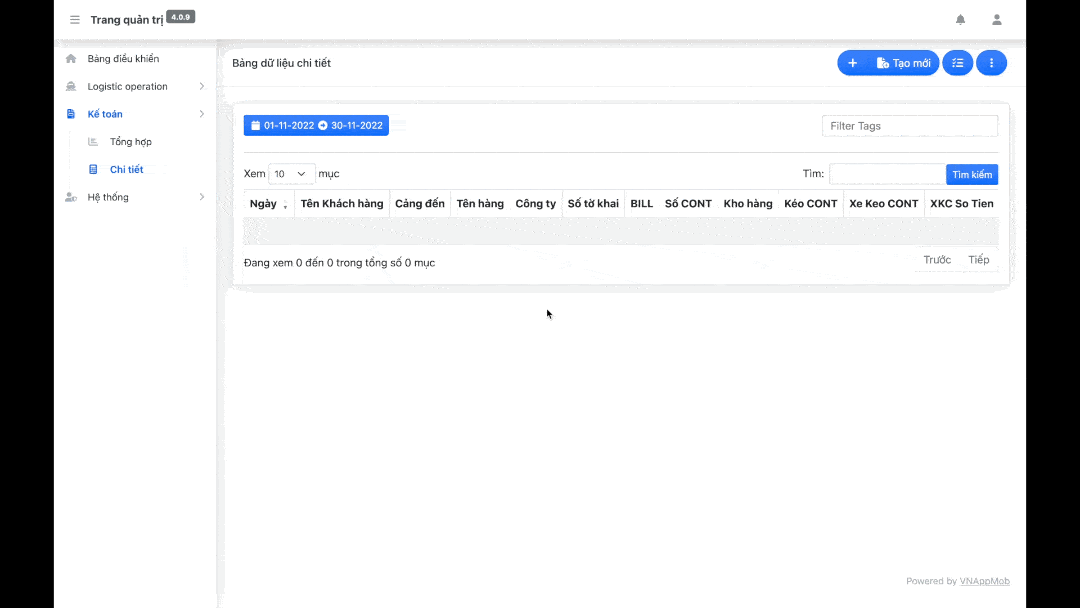Open the VNAppMob link

tap(984, 581)
